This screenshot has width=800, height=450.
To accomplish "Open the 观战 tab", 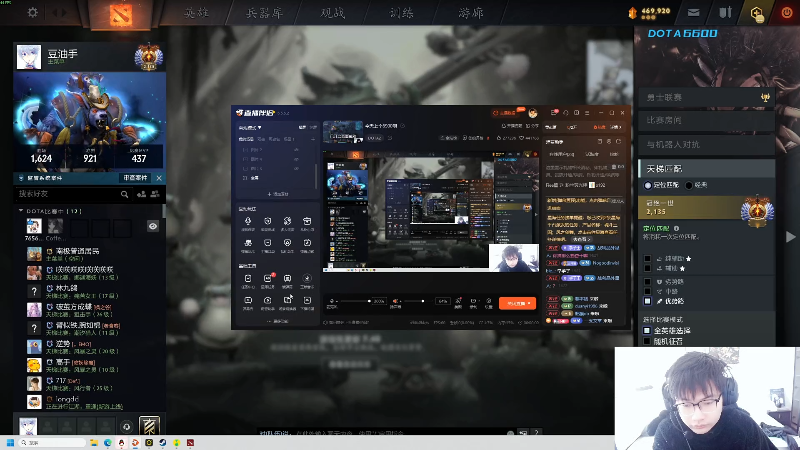I will [x=333, y=13].
